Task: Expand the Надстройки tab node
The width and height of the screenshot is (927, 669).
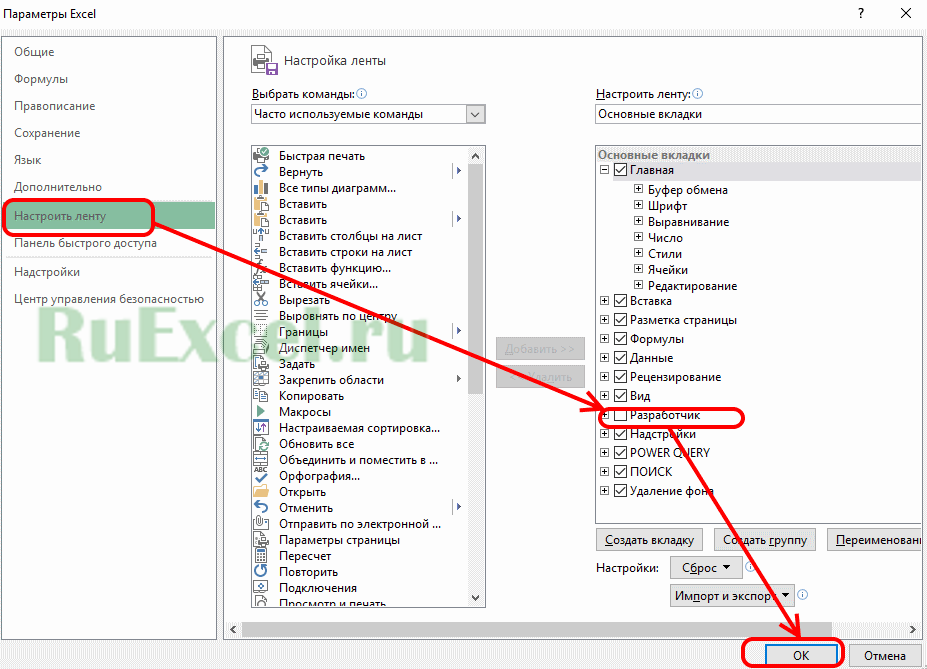Action: [x=604, y=434]
